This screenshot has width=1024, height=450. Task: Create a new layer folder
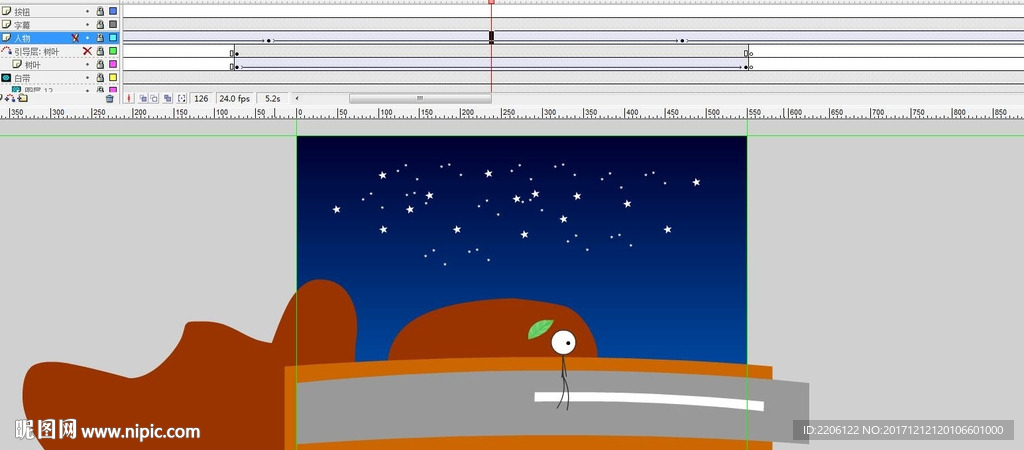point(23,98)
